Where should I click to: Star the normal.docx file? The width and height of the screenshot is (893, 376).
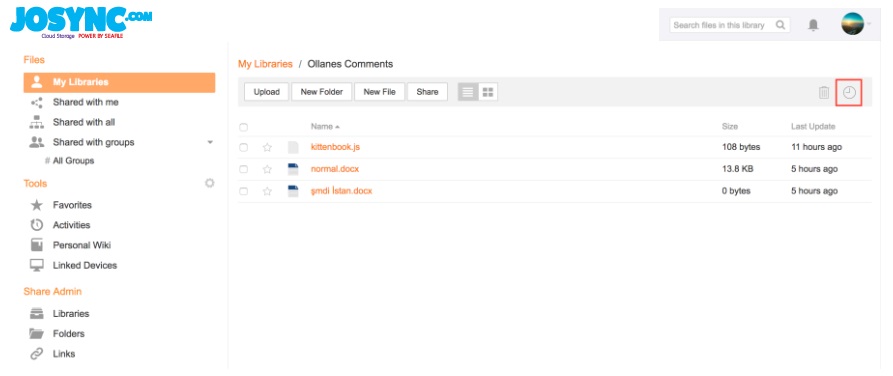coord(267,169)
